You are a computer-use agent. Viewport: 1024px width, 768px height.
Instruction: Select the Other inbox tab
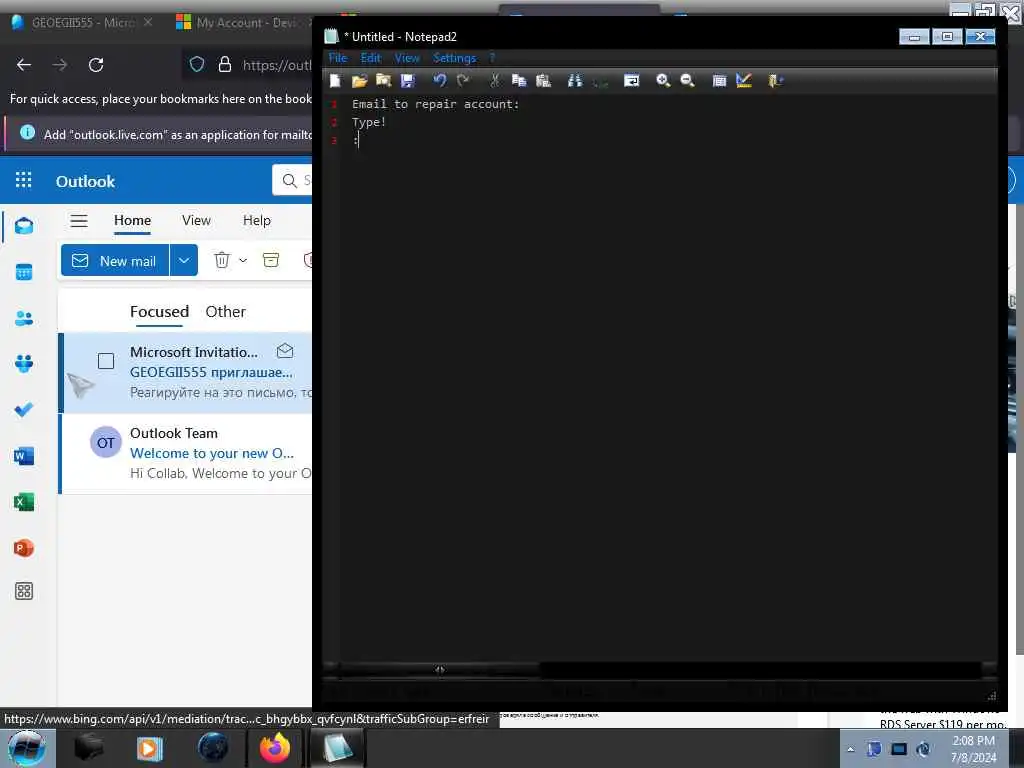coord(225,312)
